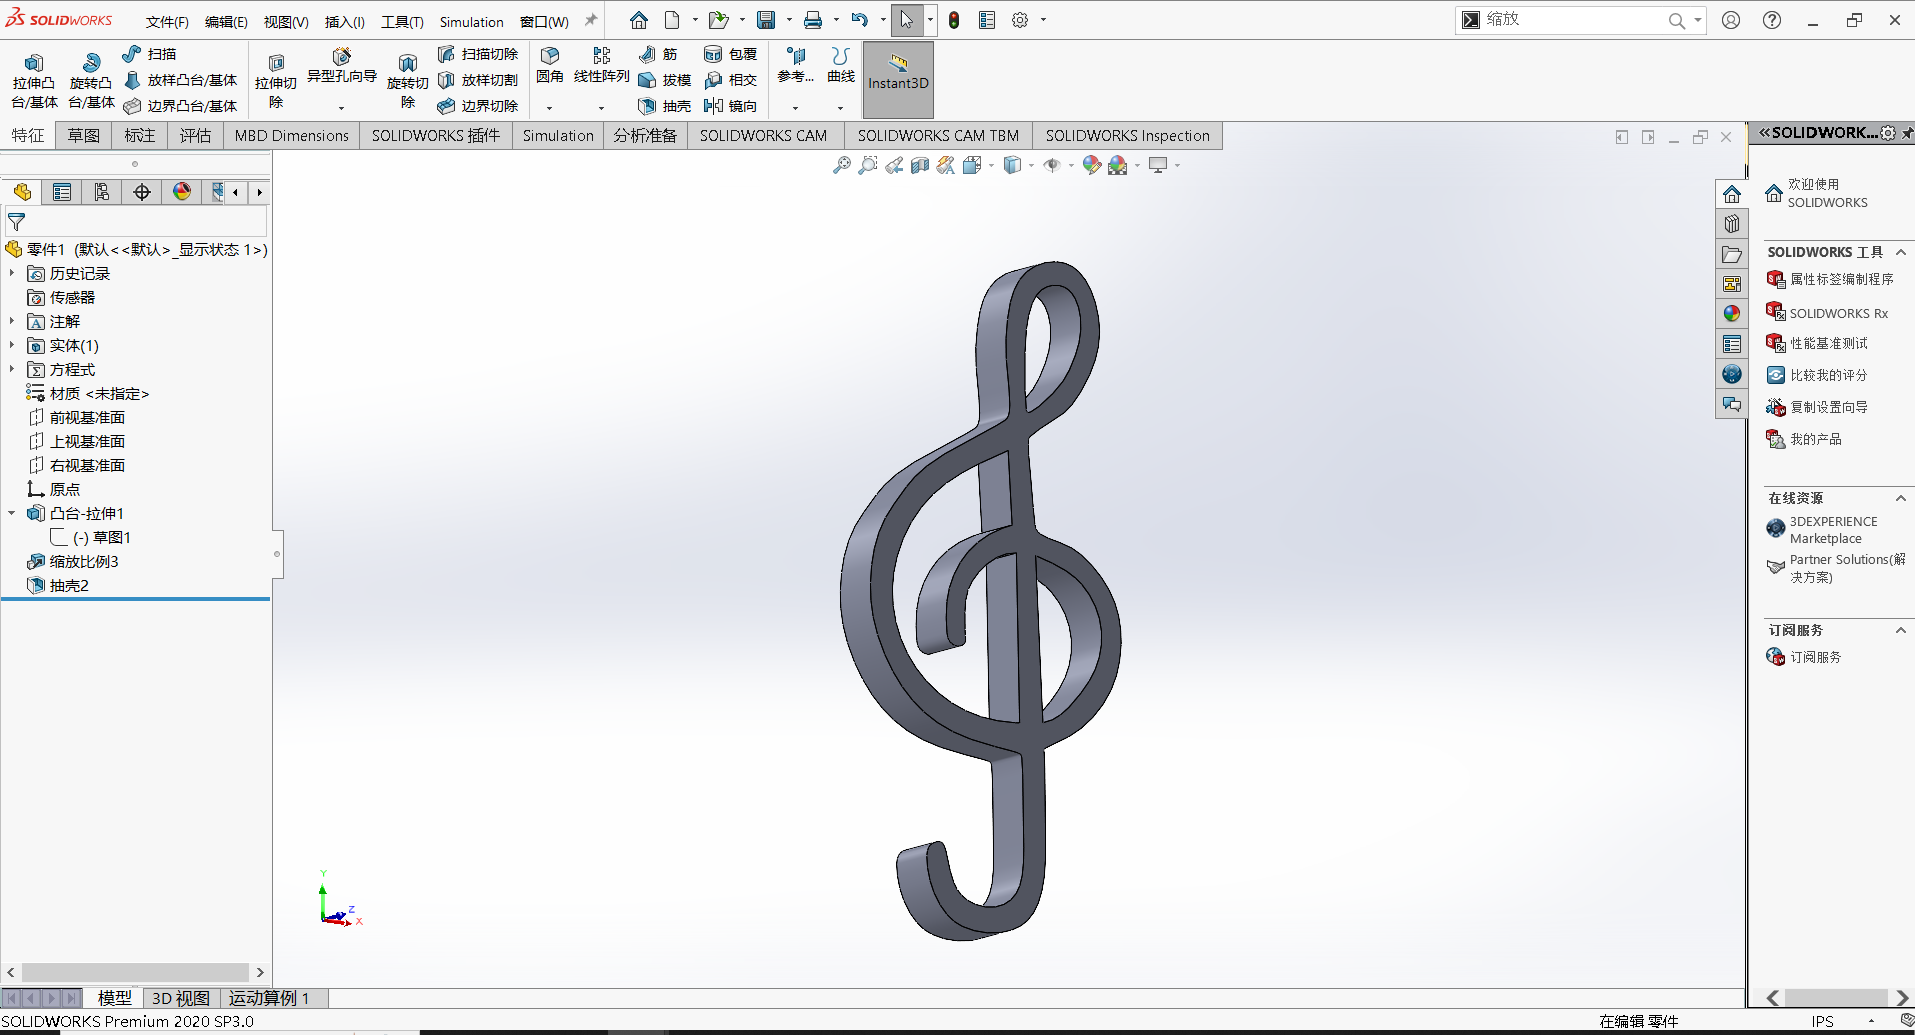
Task: Click the Section View icon in view toolbar
Action: pos(920,165)
